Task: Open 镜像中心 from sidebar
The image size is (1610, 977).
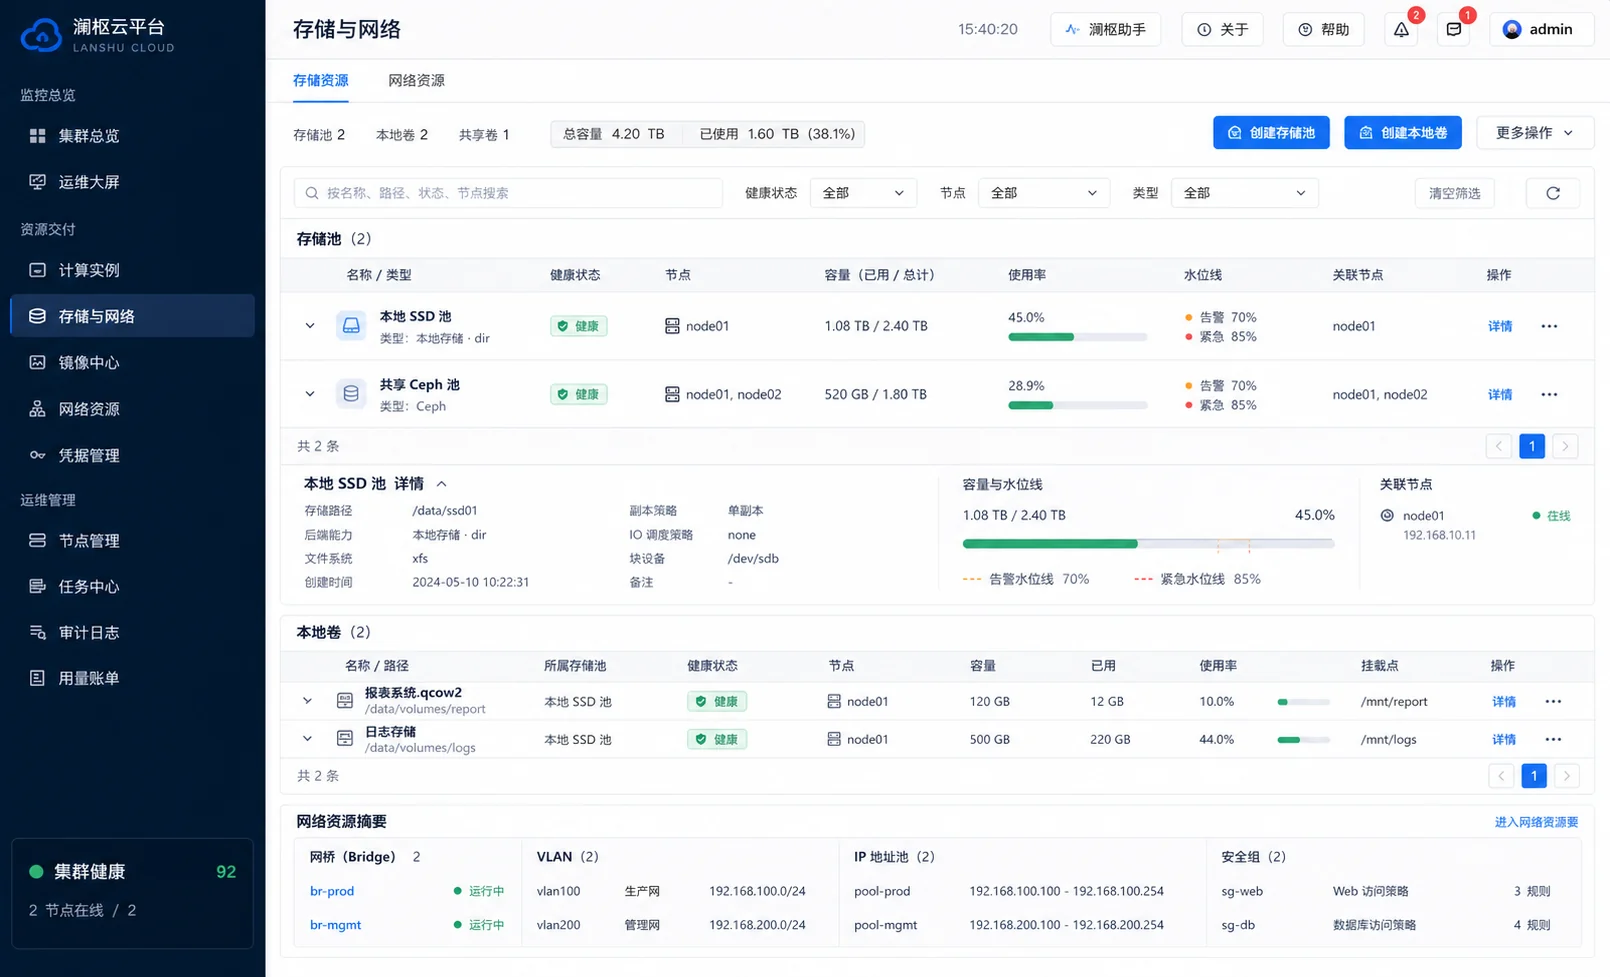Action: 132,362
